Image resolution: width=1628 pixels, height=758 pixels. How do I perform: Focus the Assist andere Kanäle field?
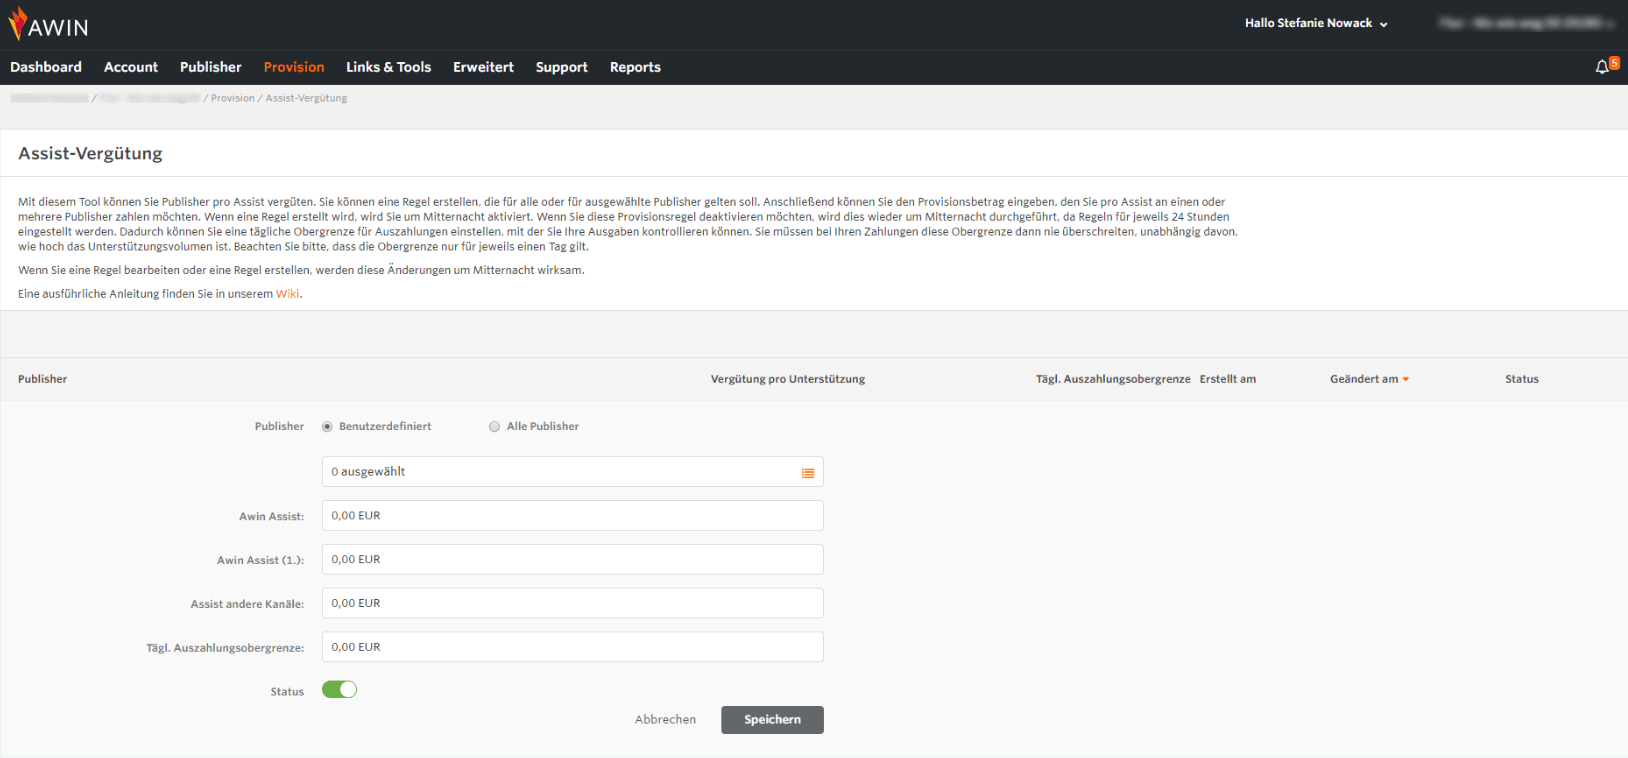point(572,604)
